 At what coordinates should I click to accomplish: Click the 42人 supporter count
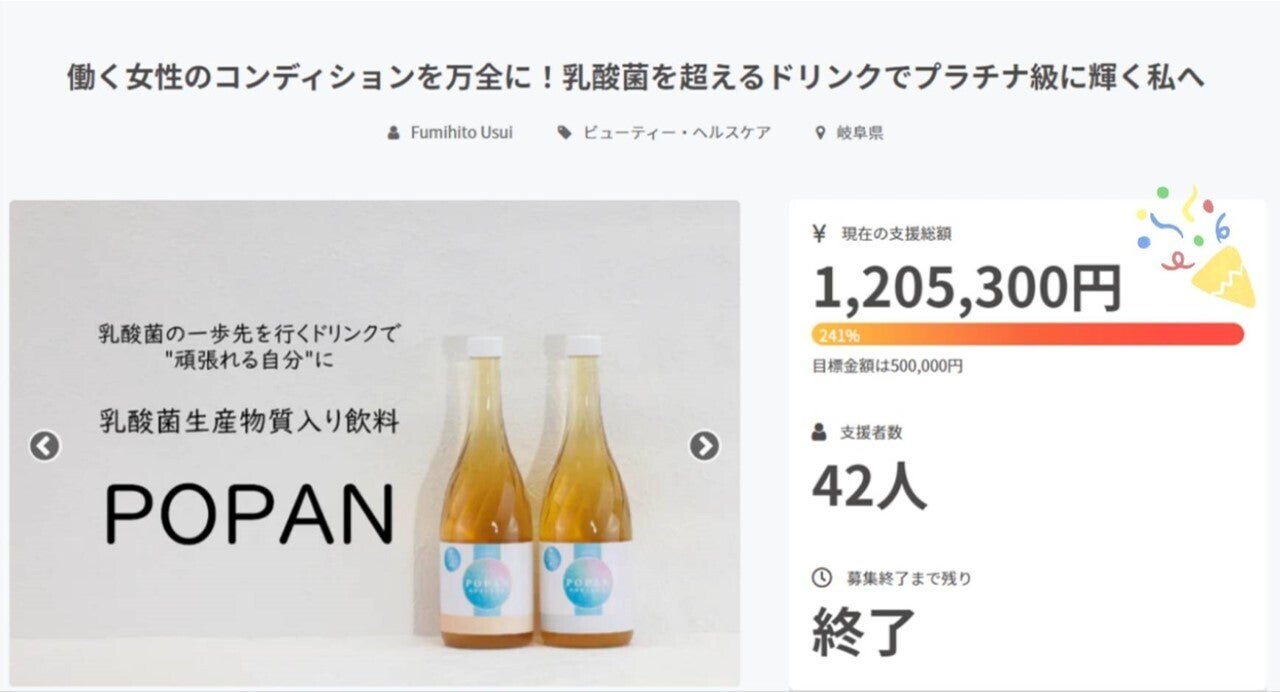(869, 486)
